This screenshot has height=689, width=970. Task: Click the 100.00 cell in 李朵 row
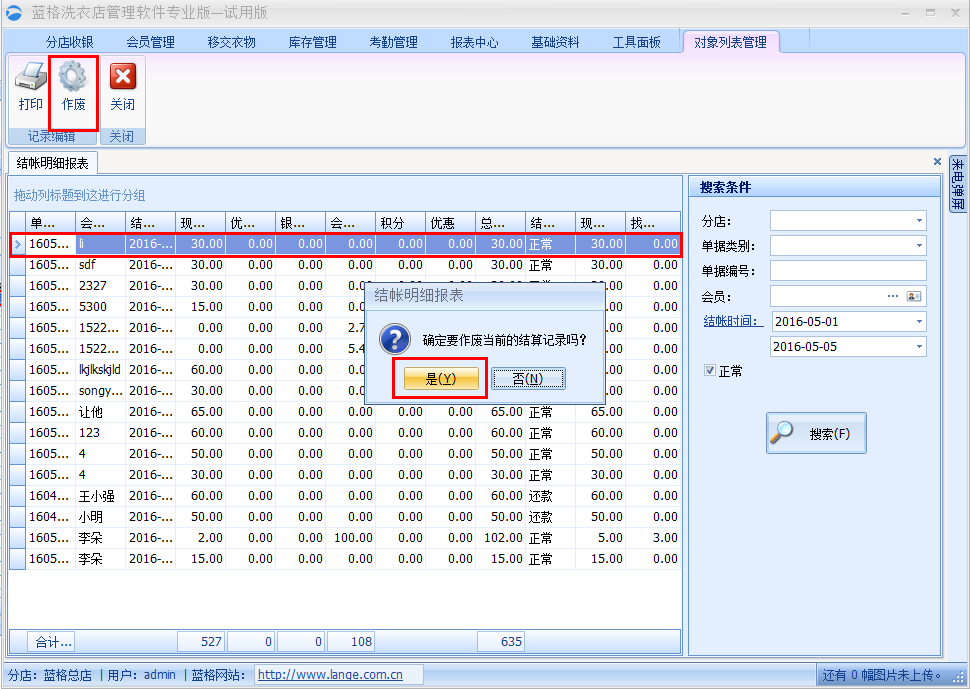350,538
